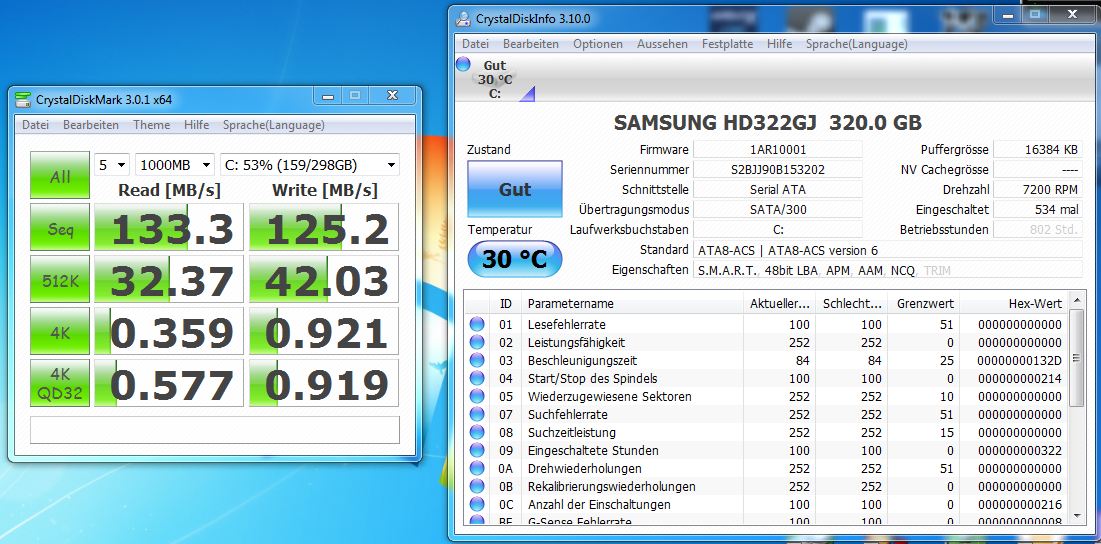
Task: Click the Puffergrösse value 16384 KB
Action: tap(1039, 150)
